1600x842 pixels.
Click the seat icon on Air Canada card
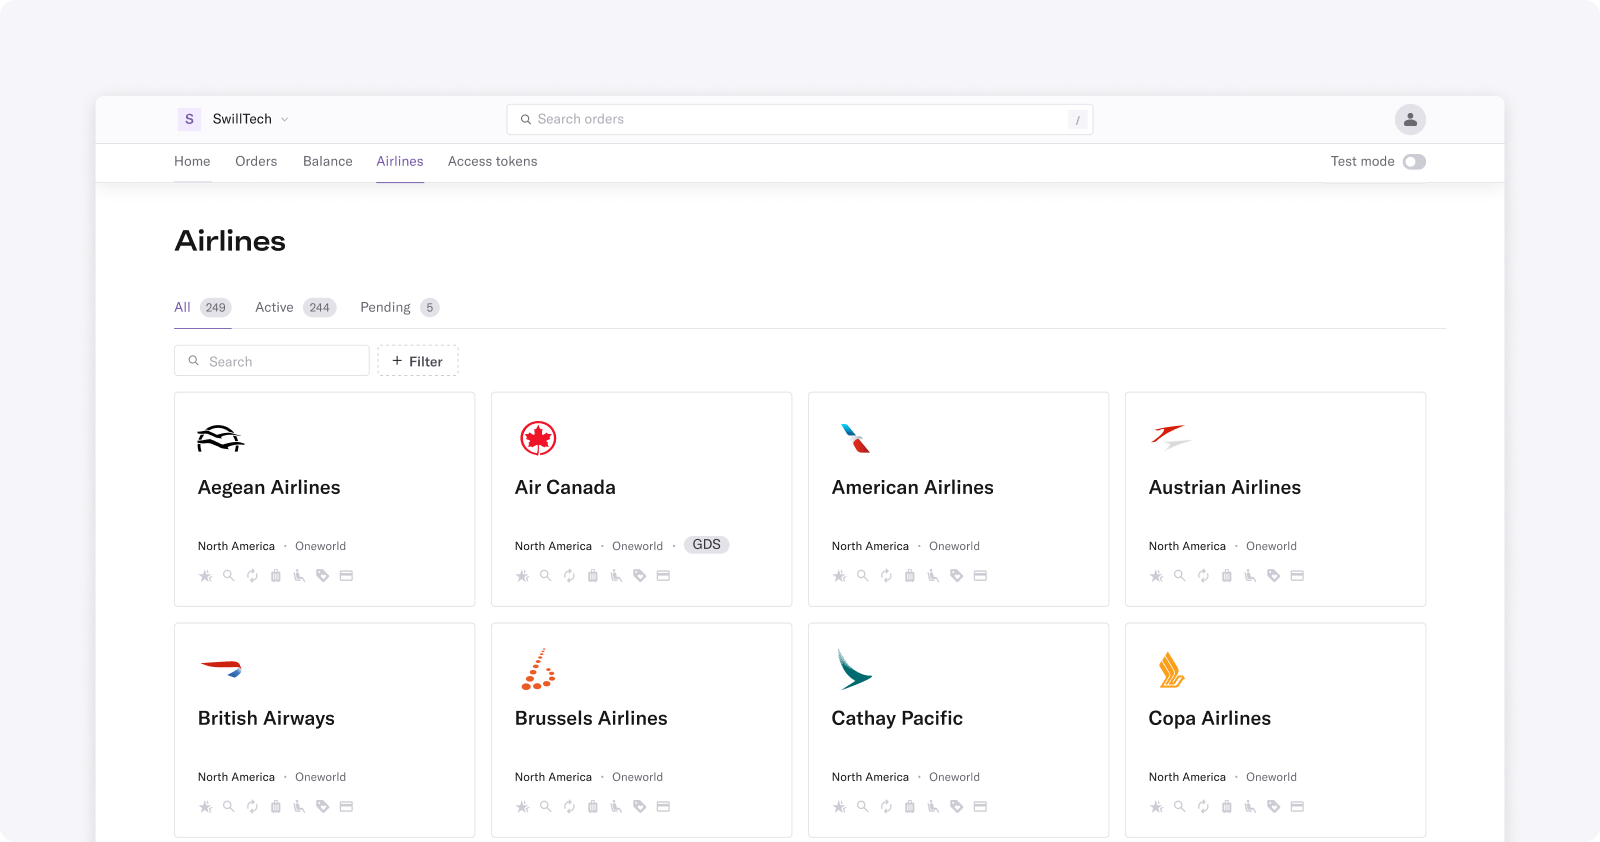[616, 576]
